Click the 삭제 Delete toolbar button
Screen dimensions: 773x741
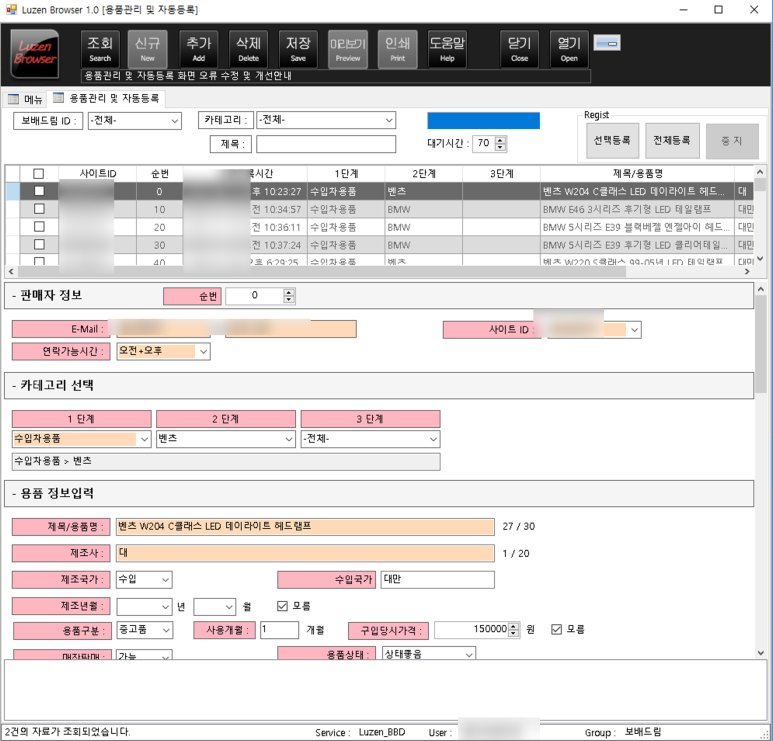coord(248,49)
